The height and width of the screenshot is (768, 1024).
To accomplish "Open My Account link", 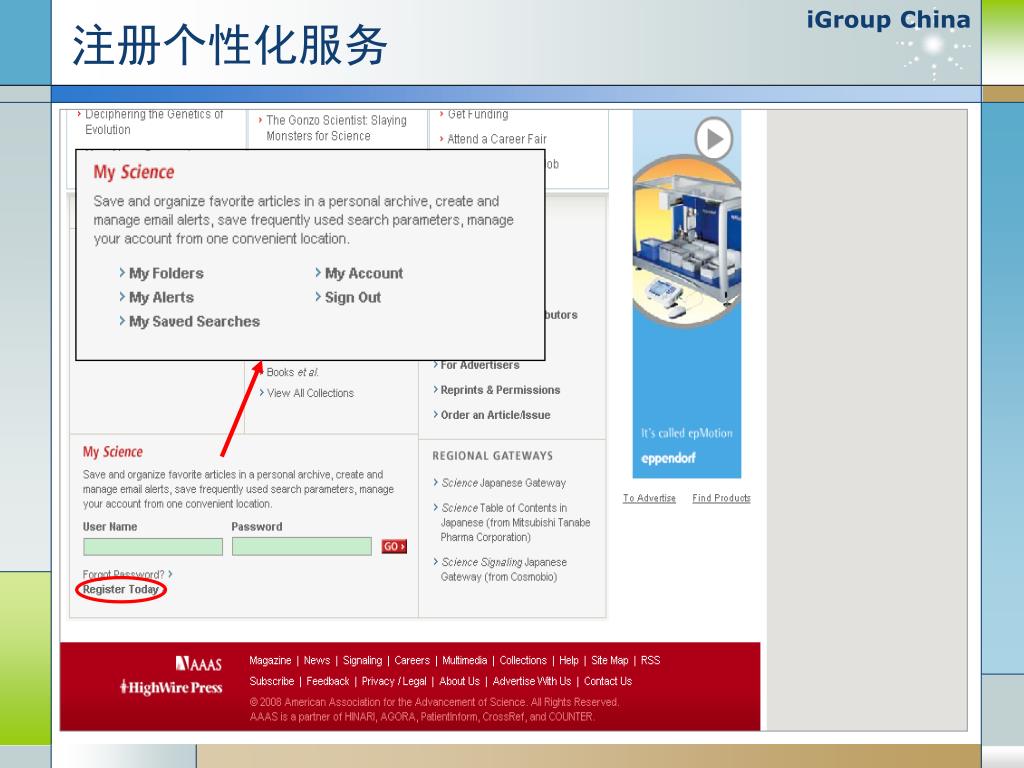I will pyautogui.click(x=364, y=273).
